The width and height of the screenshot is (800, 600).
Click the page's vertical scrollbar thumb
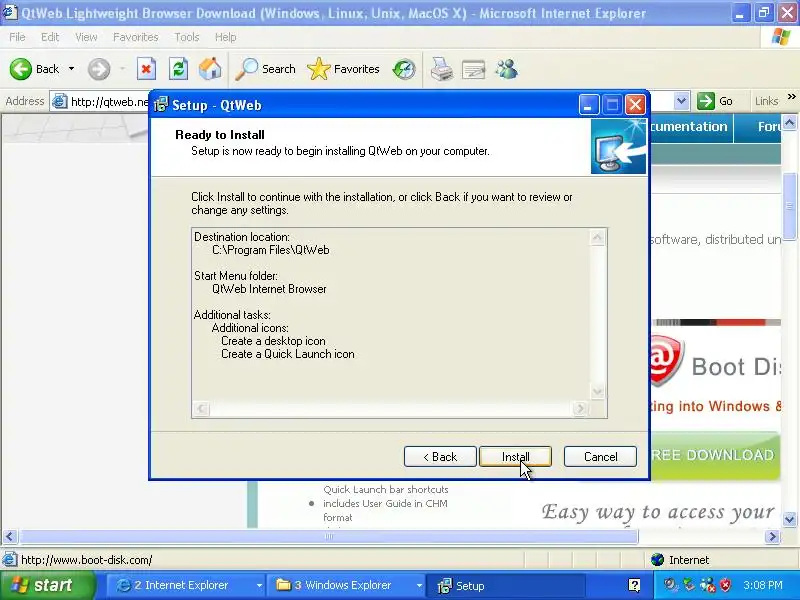click(x=789, y=206)
